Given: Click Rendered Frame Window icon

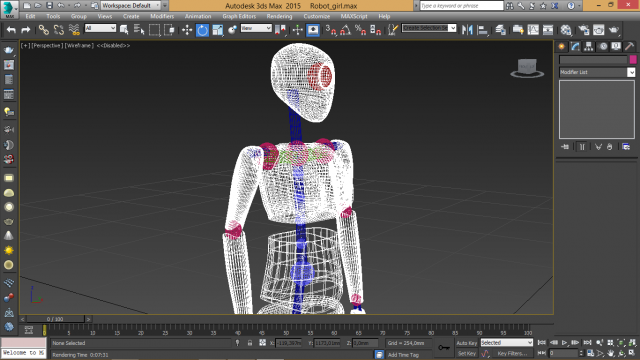Looking at the screenshot, I should [x=598, y=30].
